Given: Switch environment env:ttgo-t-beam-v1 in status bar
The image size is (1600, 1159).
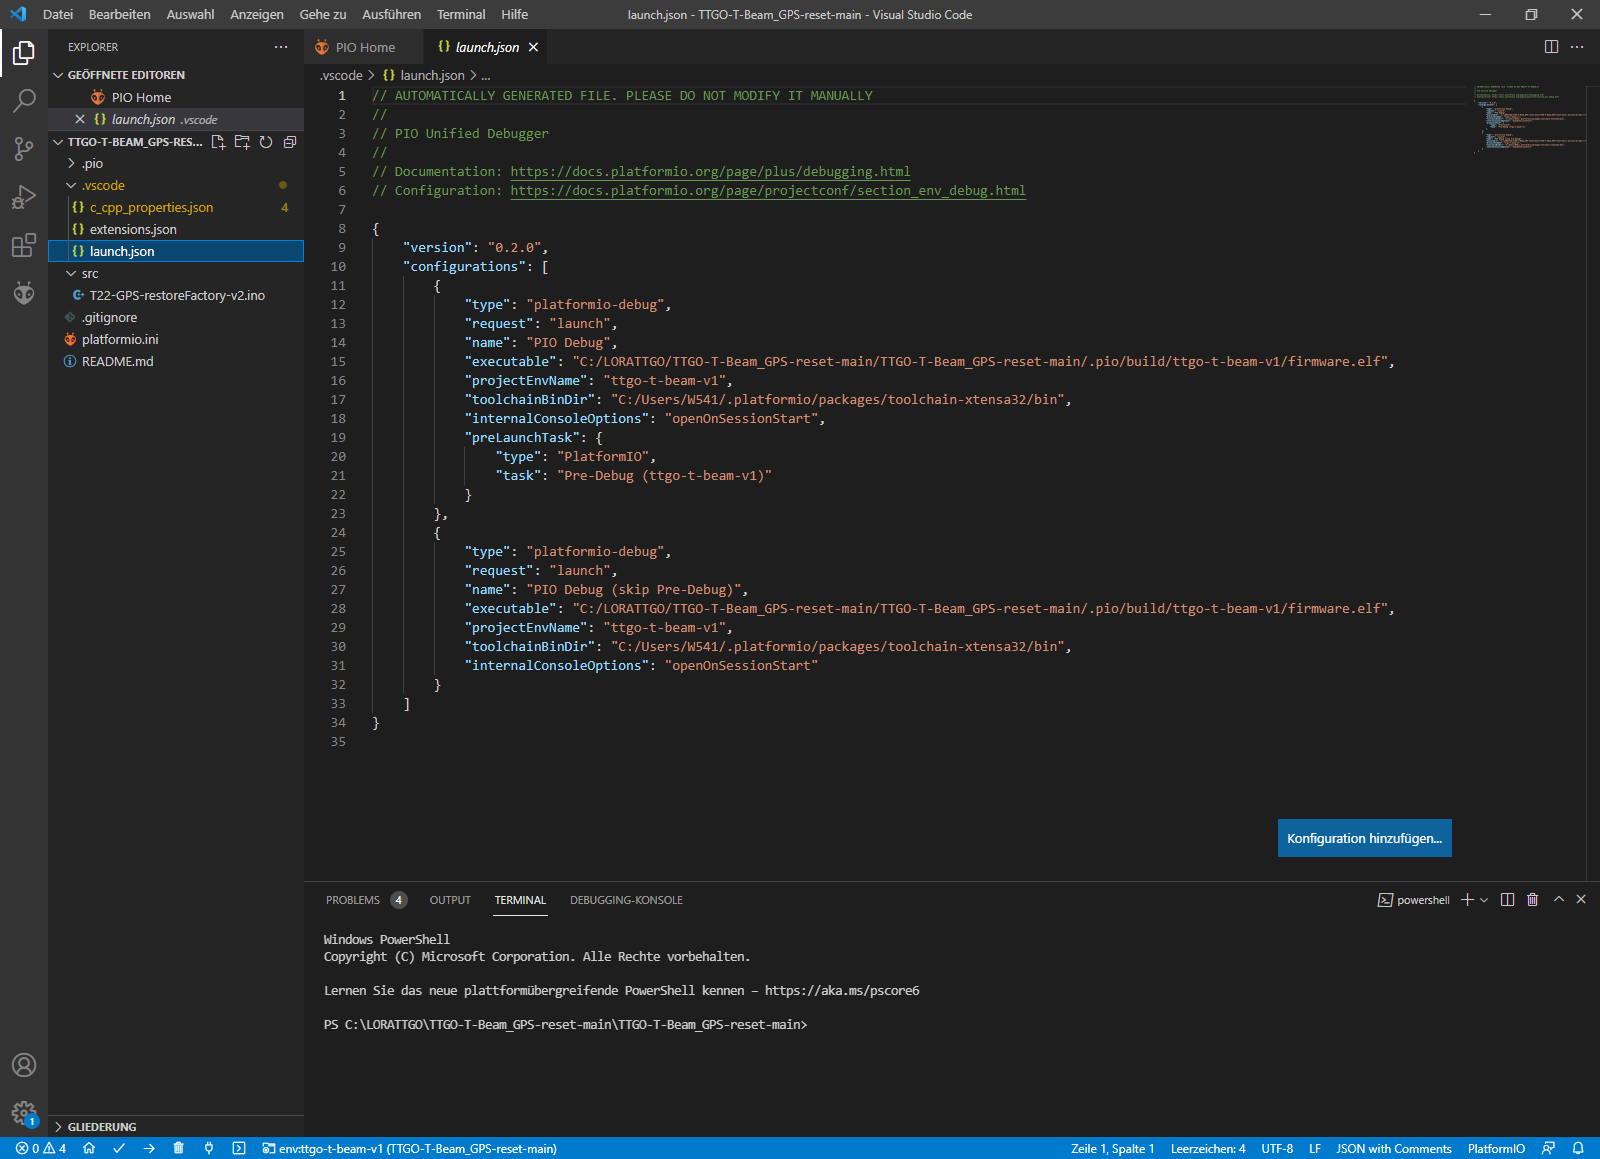Looking at the screenshot, I should [409, 1148].
